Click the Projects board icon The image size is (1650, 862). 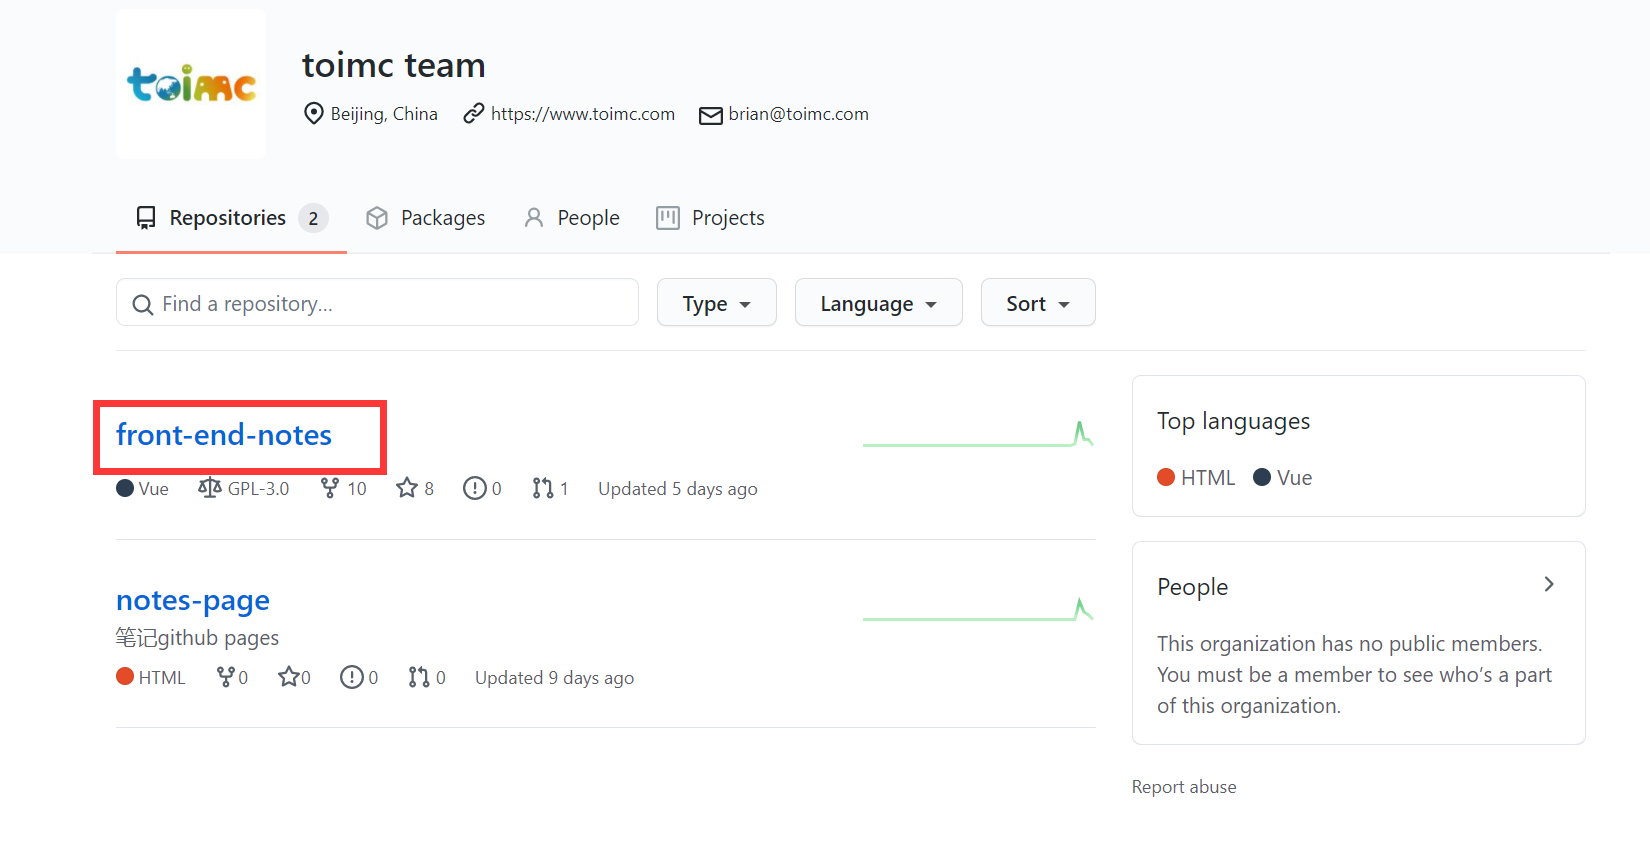[x=668, y=218]
